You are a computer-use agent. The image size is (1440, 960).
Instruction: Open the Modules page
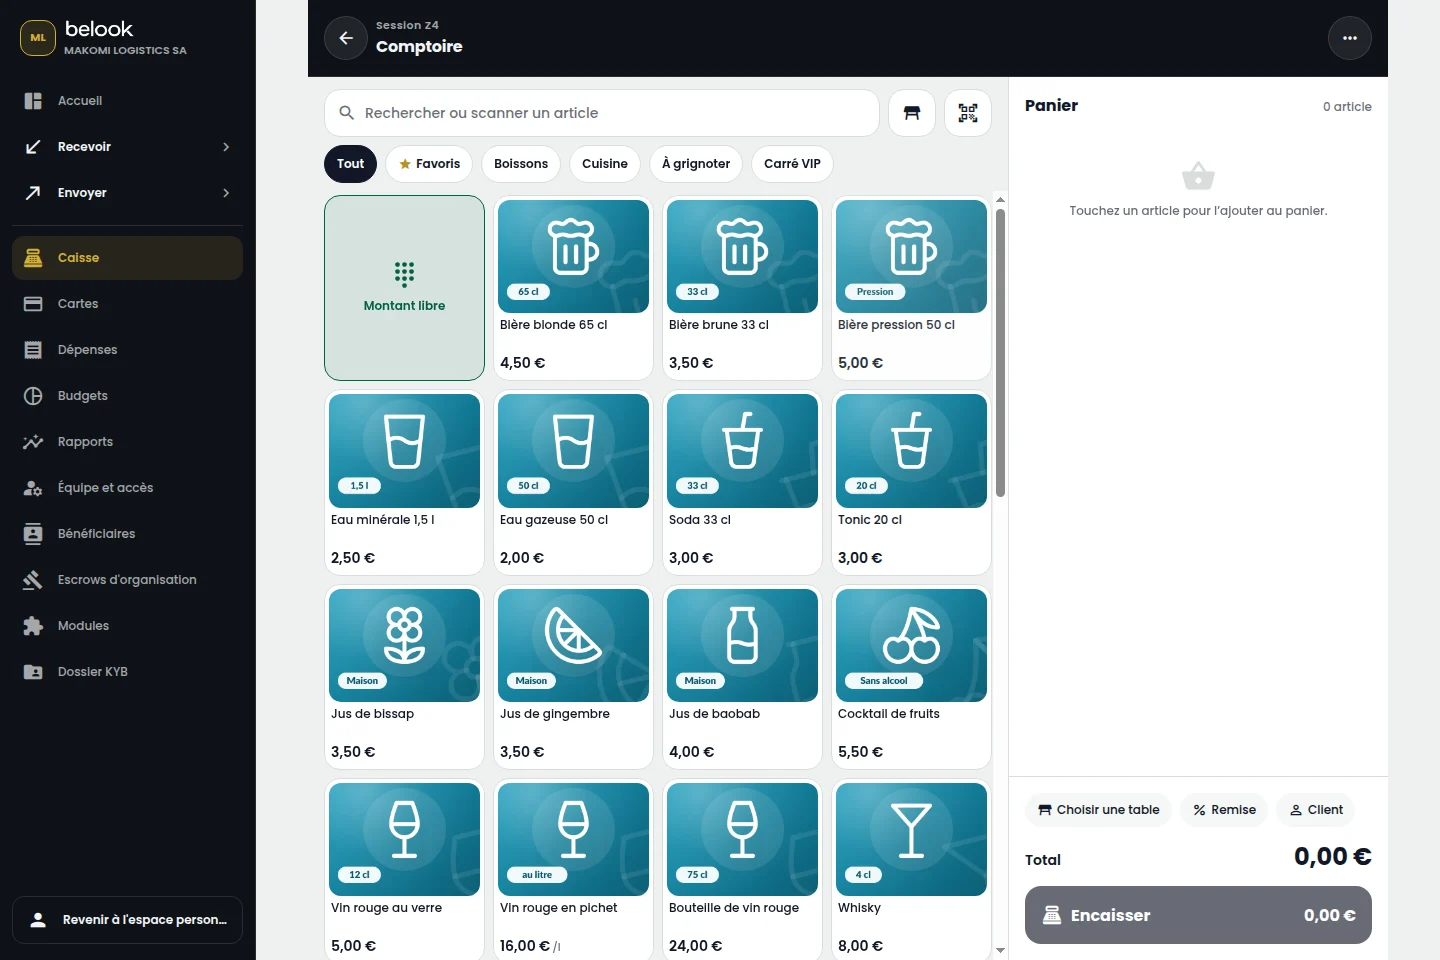pyautogui.click(x=128, y=626)
